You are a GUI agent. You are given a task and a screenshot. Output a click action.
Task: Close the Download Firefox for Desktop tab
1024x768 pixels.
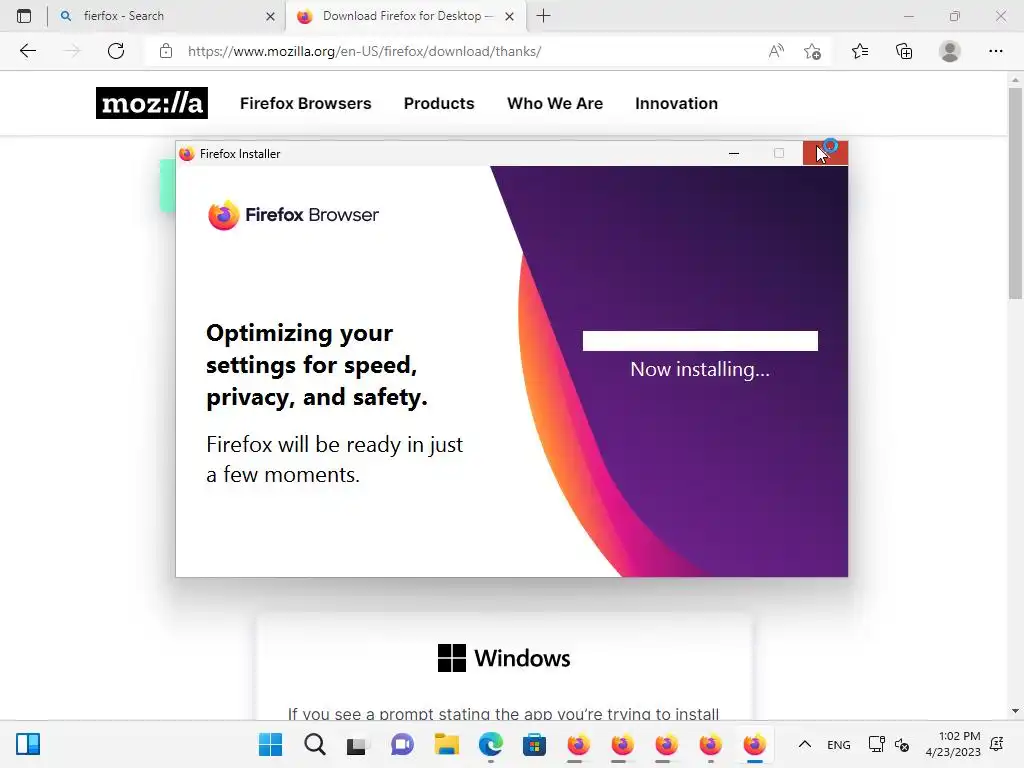click(509, 16)
